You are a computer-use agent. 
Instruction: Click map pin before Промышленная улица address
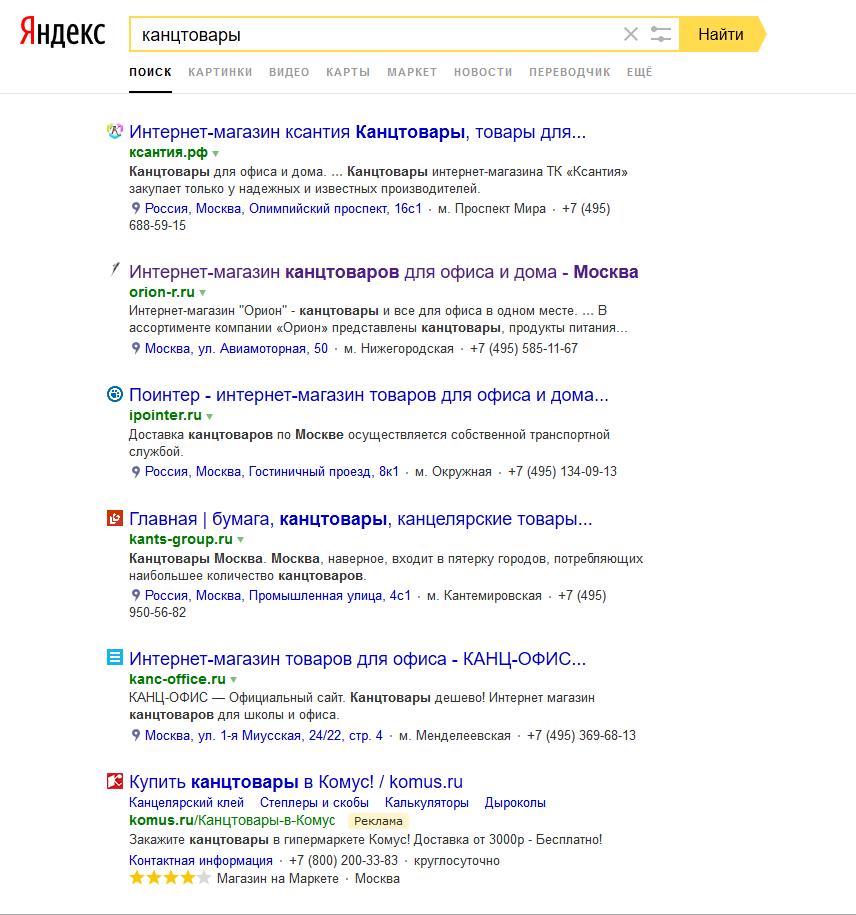(x=135, y=595)
